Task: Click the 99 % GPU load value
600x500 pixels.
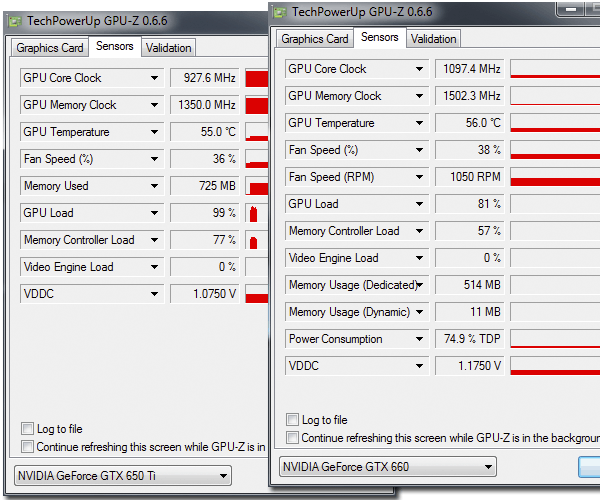Action: pos(205,213)
